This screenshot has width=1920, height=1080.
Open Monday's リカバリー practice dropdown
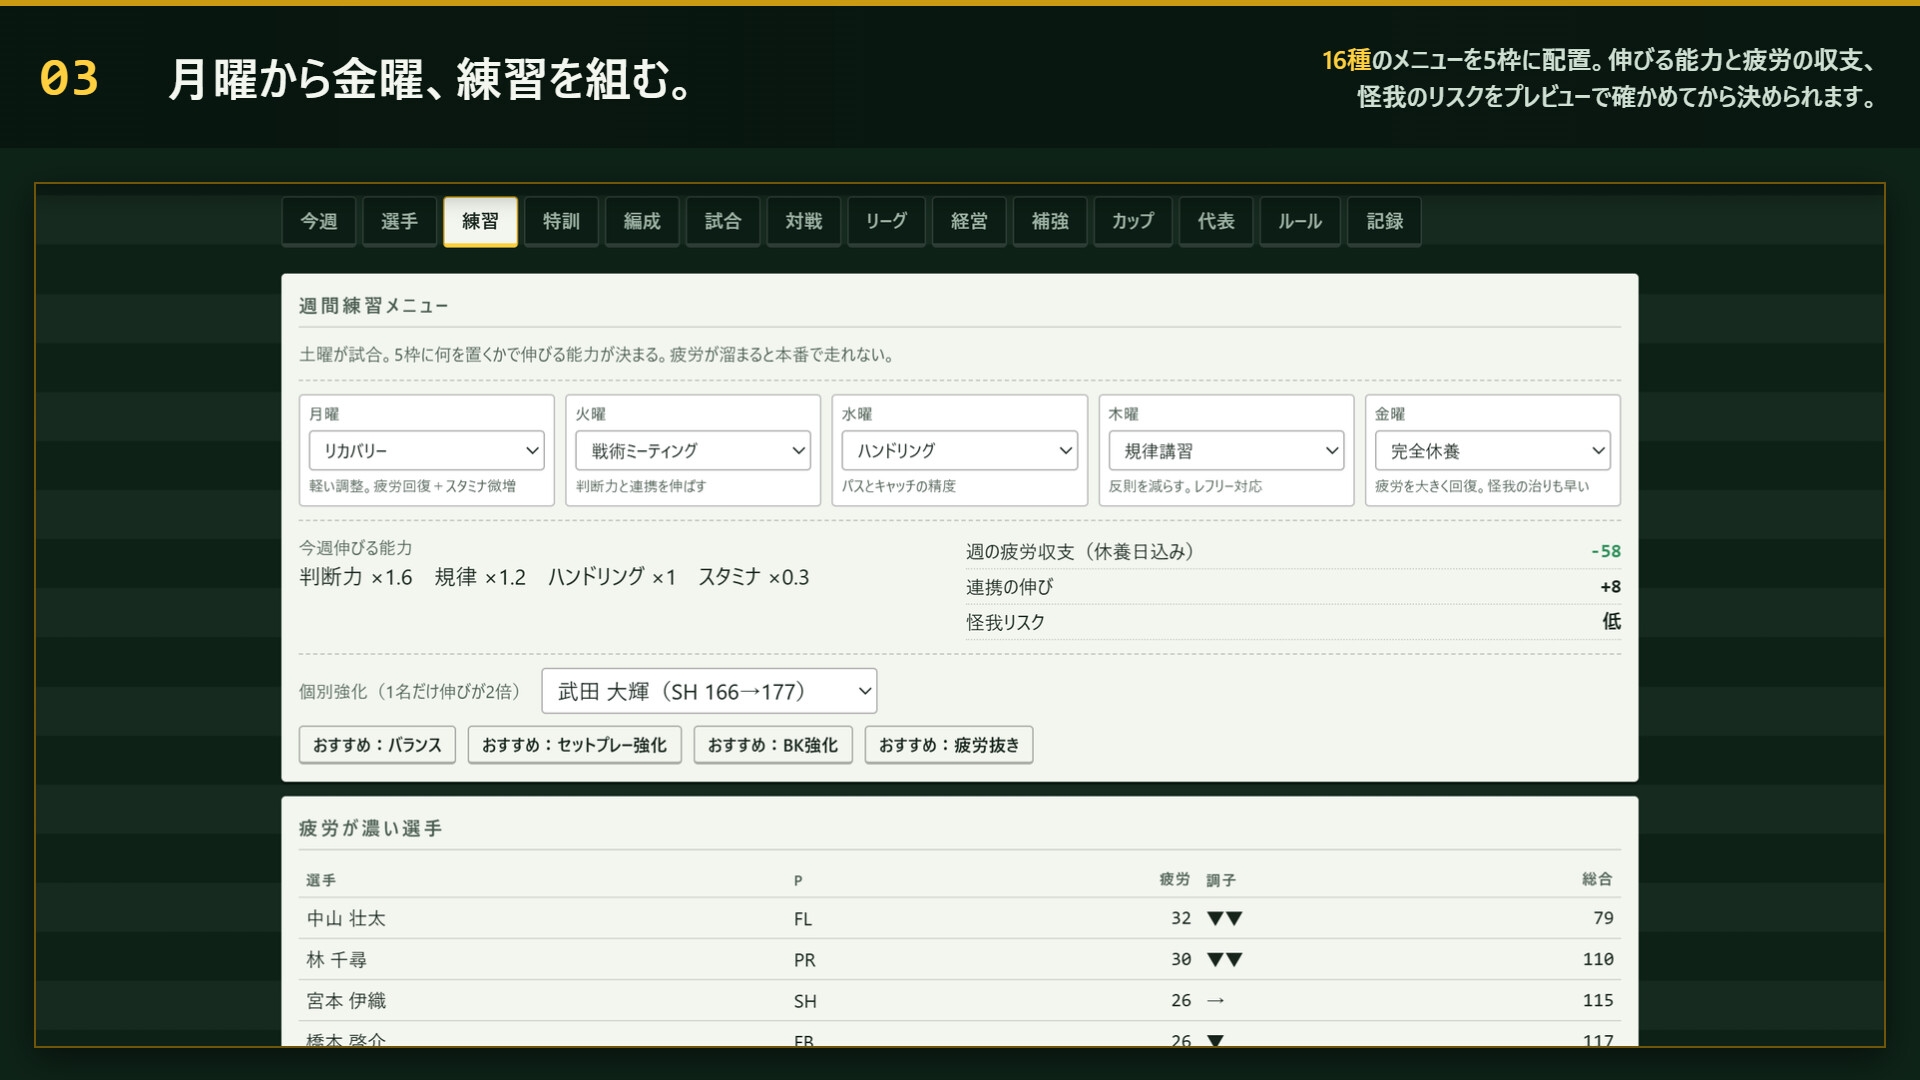point(427,451)
